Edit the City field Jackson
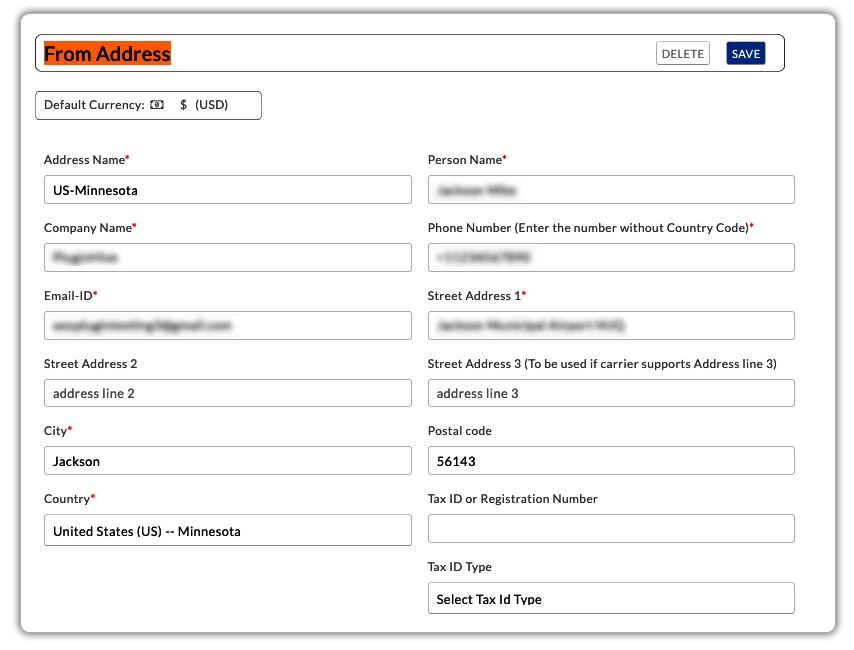This screenshot has height=650, width=854. 228,460
